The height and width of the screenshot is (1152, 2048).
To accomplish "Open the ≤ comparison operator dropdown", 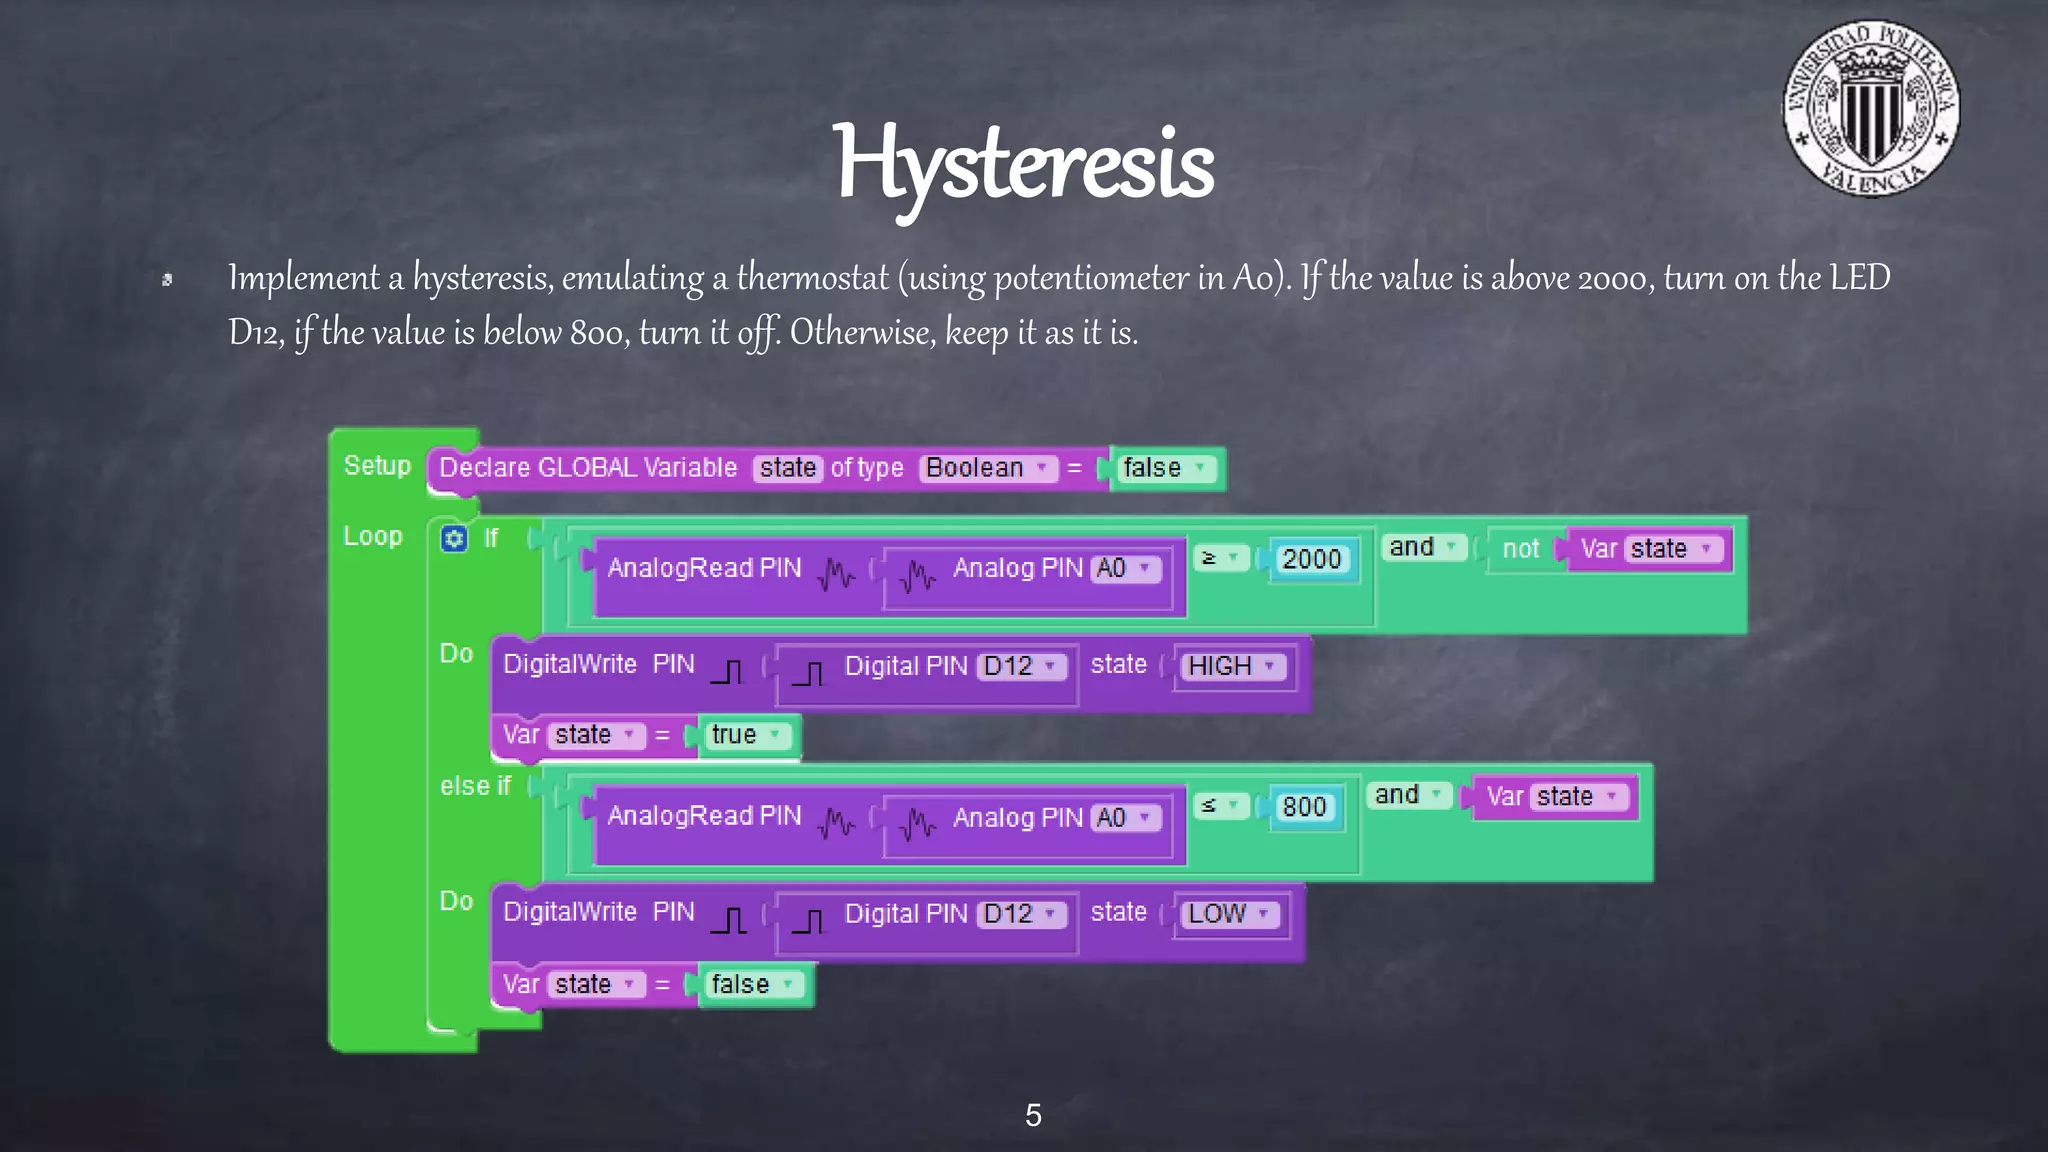I will click(1221, 805).
